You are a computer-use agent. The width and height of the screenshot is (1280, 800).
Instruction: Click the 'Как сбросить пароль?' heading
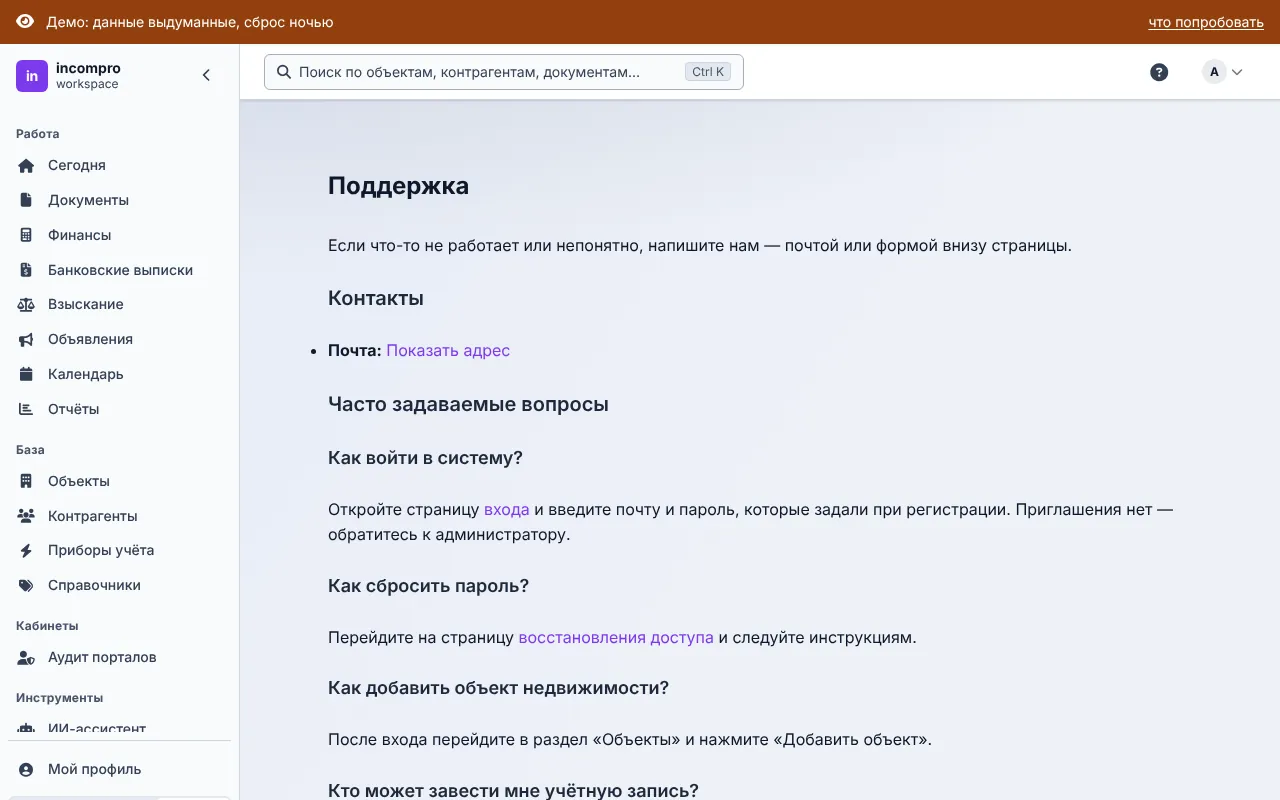point(428,586)
